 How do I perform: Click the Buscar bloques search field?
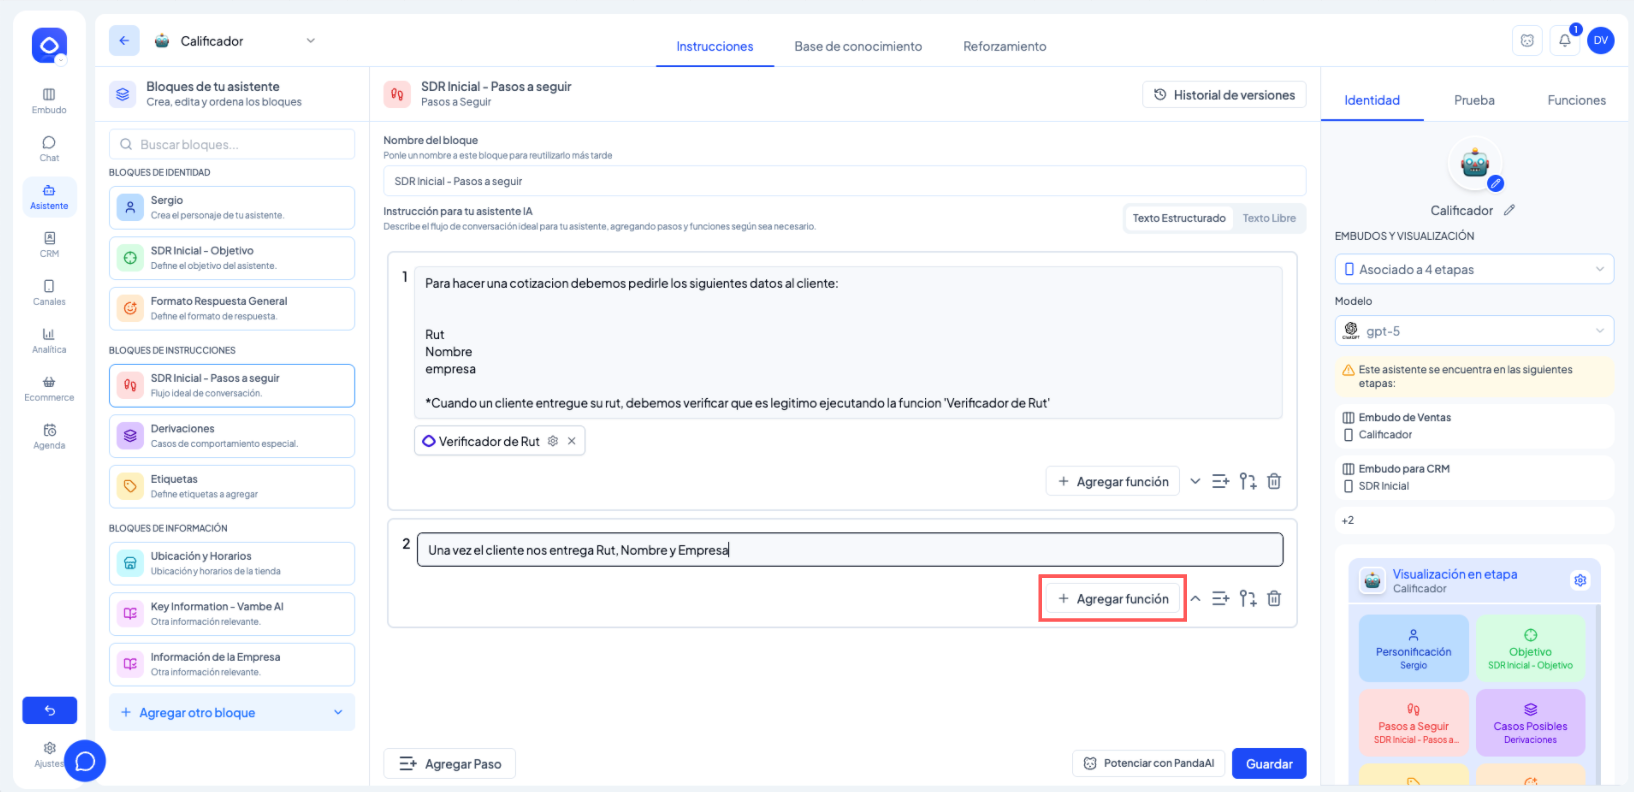[232, 145]
